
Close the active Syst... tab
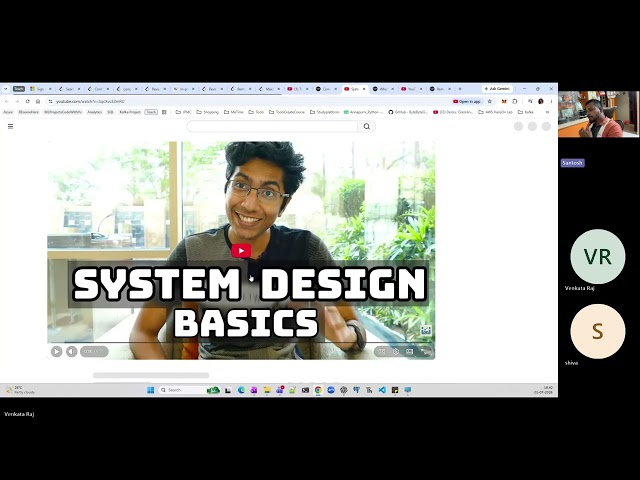point(364,89)
